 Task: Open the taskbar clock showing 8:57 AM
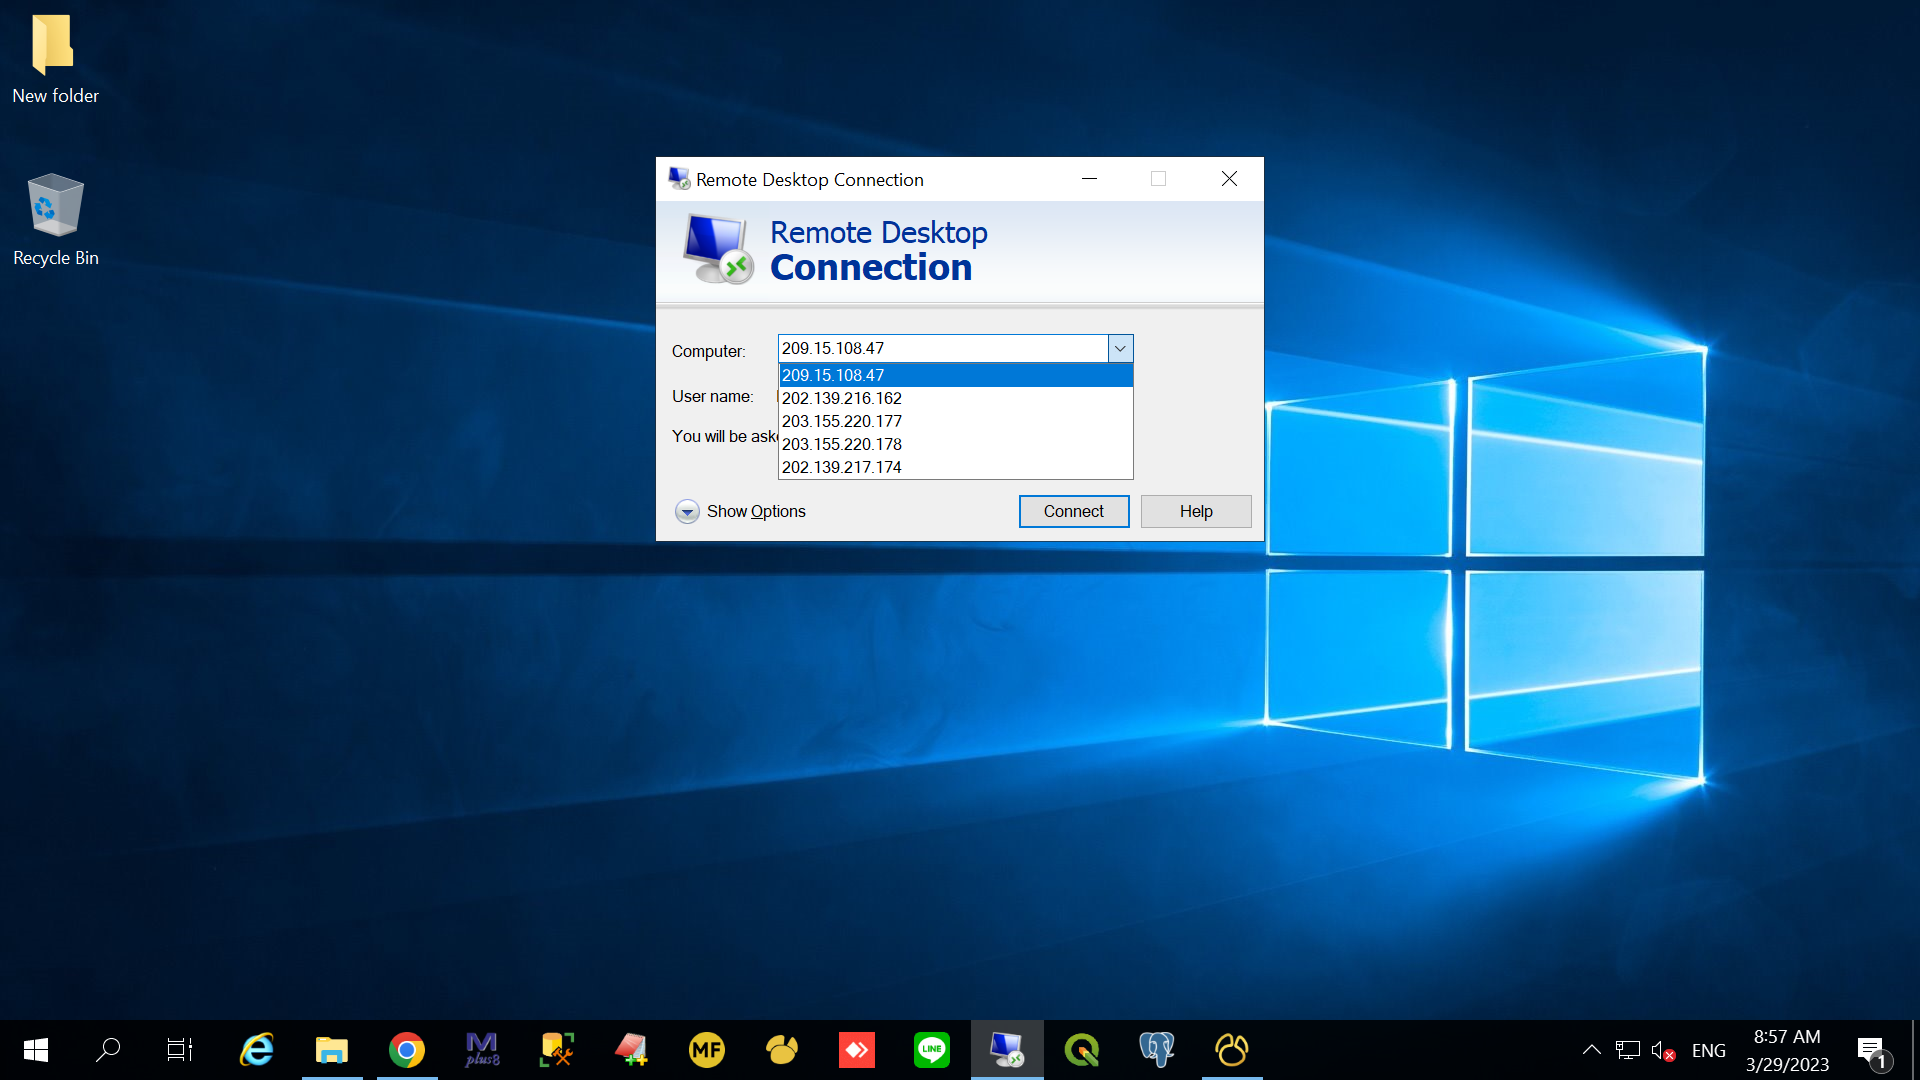[x=1787, y=1050]
